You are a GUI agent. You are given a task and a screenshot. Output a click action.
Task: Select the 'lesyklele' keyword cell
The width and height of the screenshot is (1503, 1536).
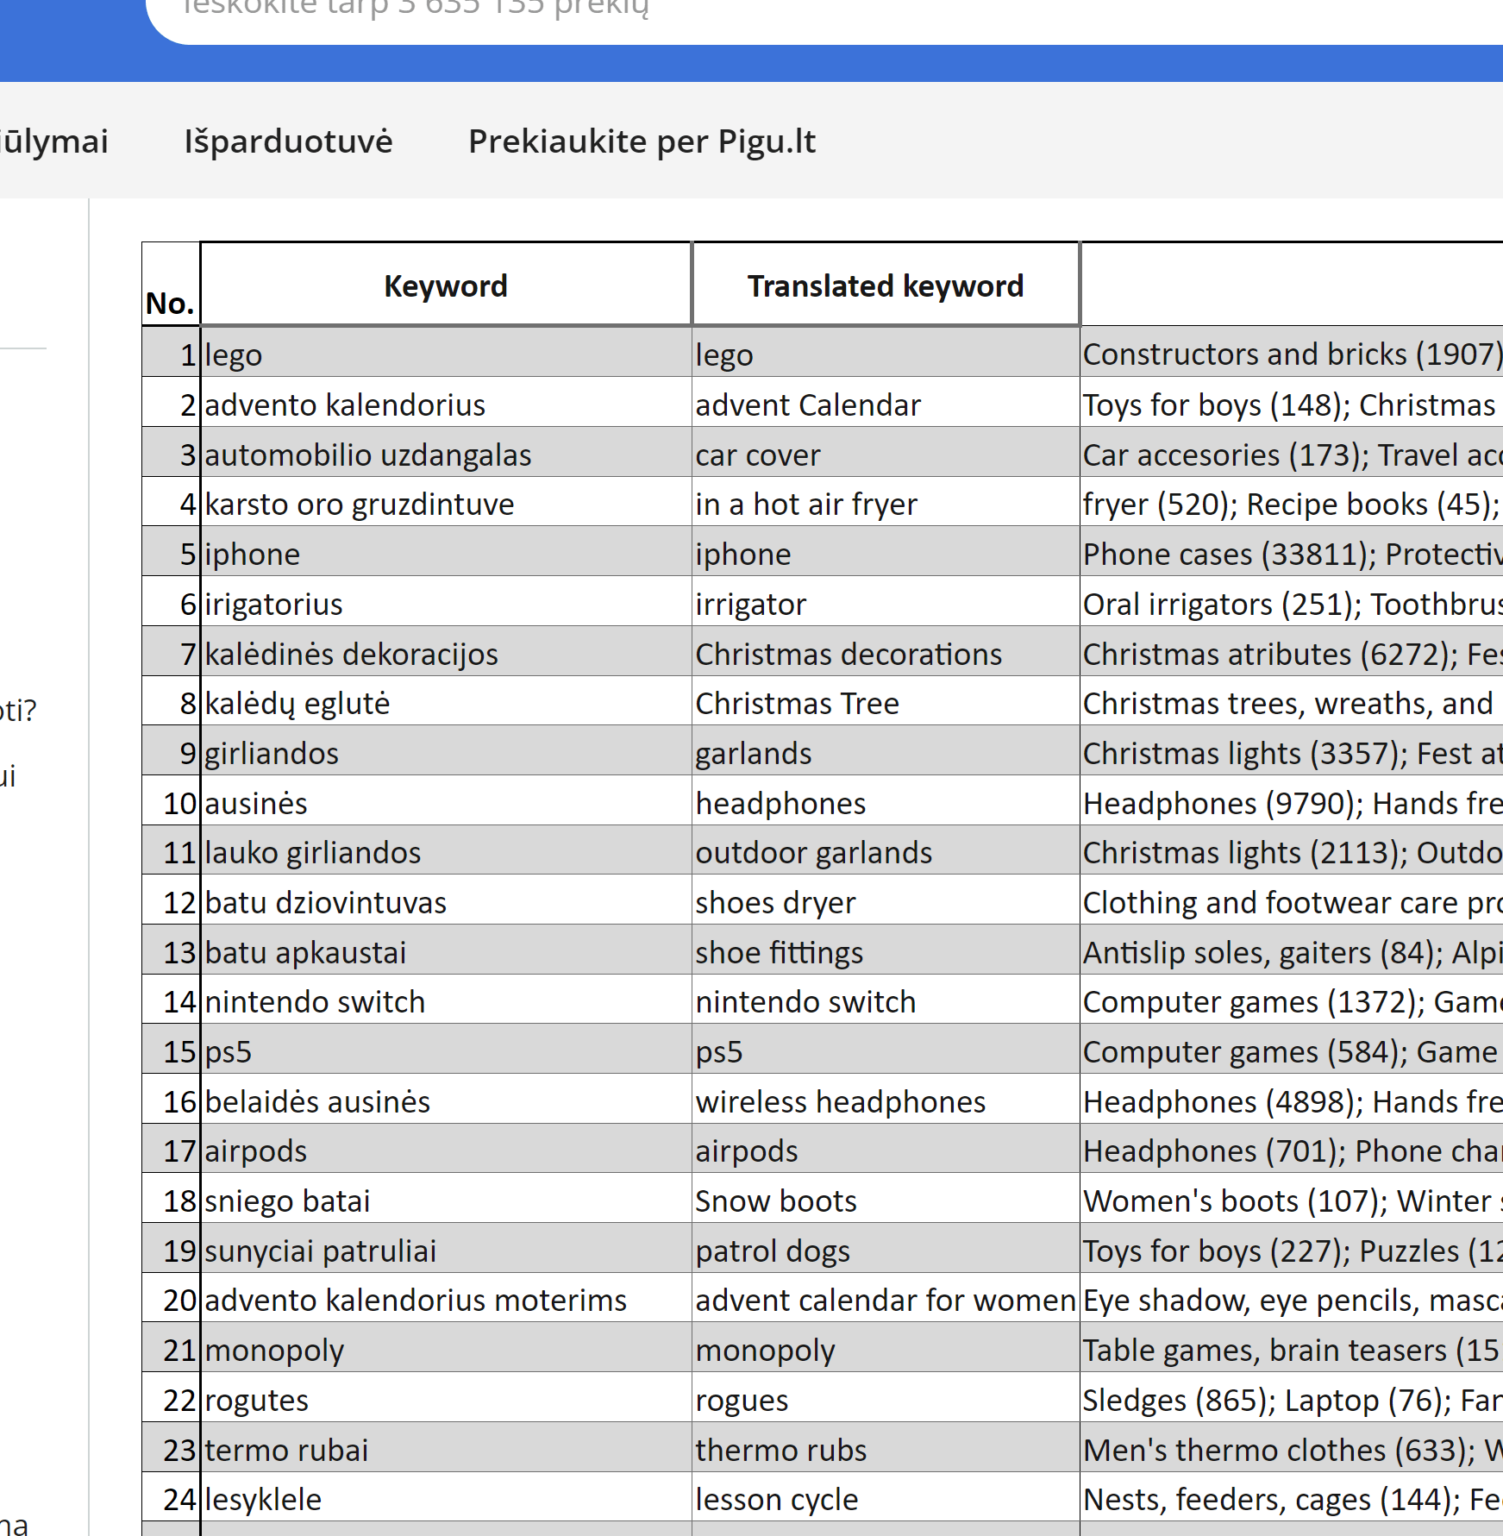click(x=446, y=1497)
